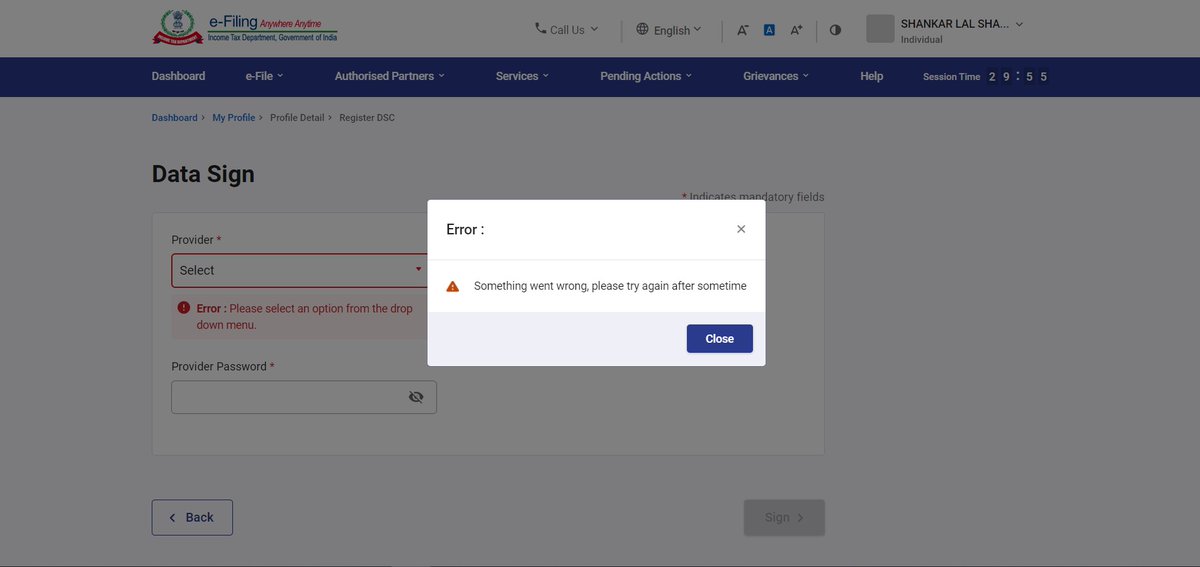Screen dimensions: 1200x567
Task: Click the Profile Detail breadcrumb
Action: [297, 118]
